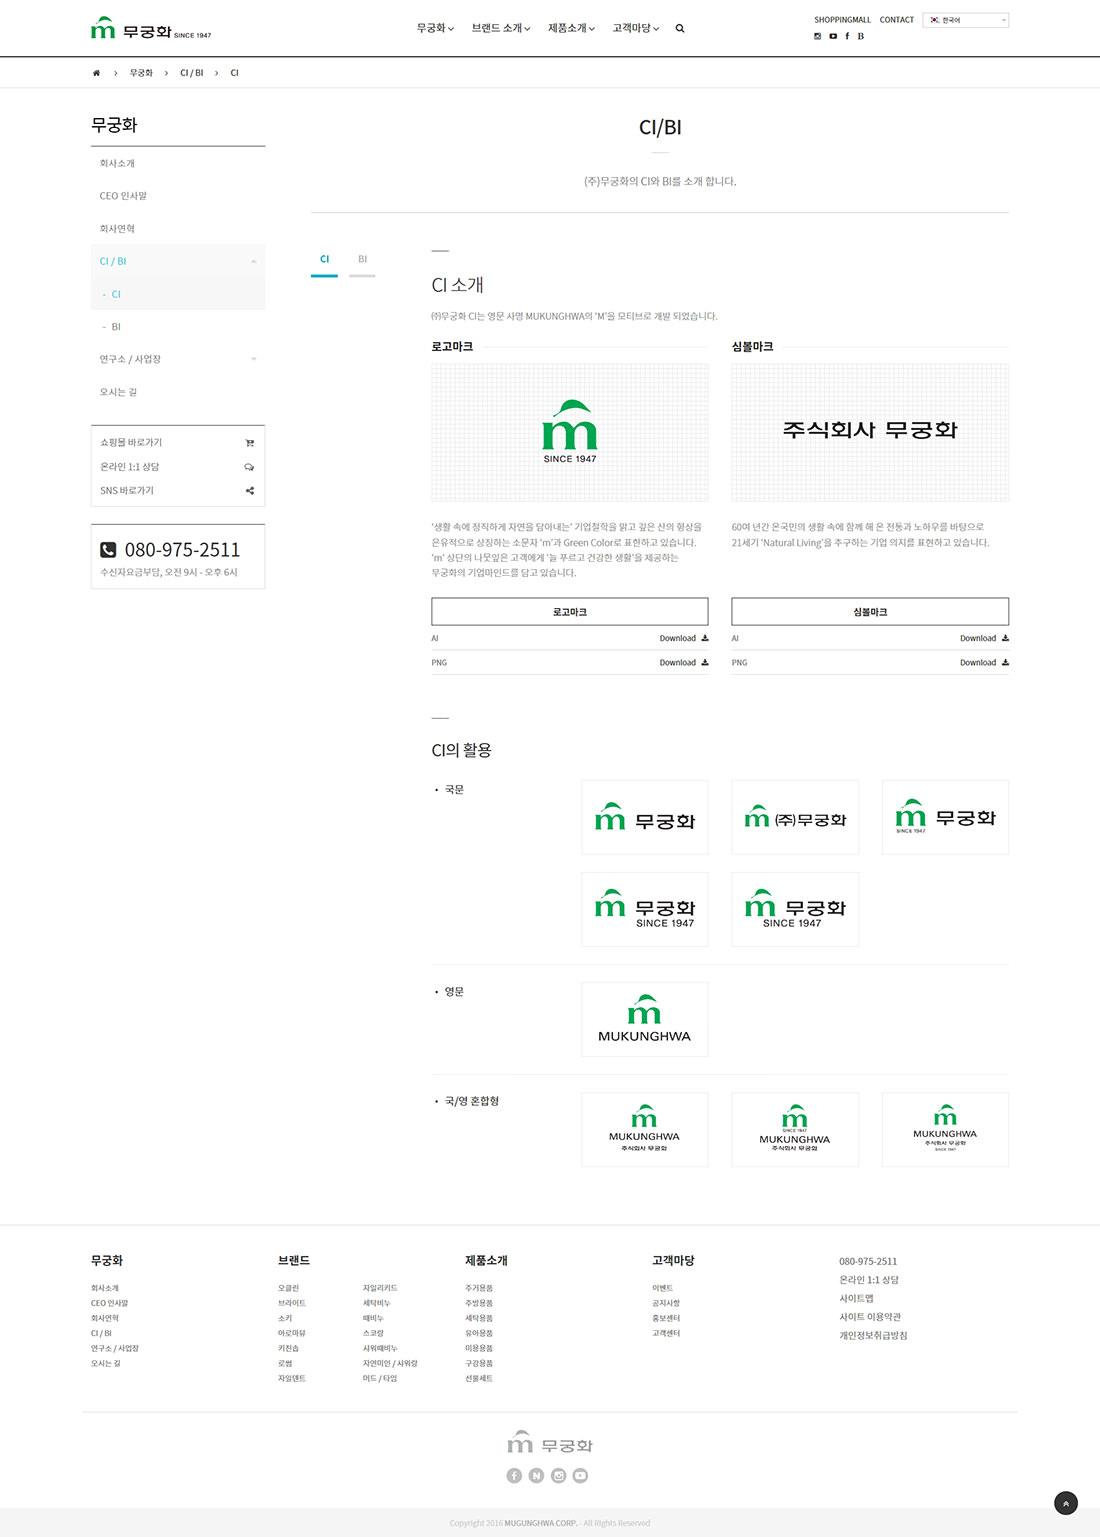Click the footer Naver N circle icon
This screenshot has width=1100, height=1537.
pos(536,1475)
